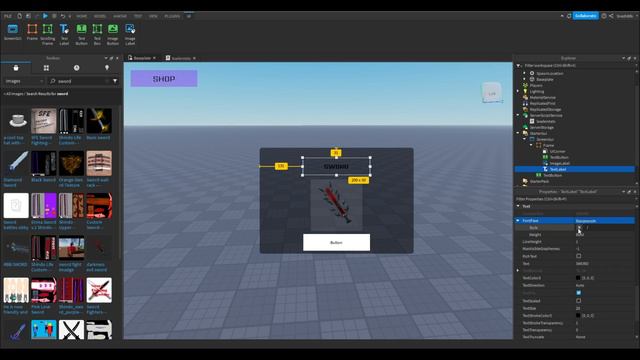Open the Toolbox Inventory grid tab
The width and height of the screenshot is (640, 360).
(46, 68)
